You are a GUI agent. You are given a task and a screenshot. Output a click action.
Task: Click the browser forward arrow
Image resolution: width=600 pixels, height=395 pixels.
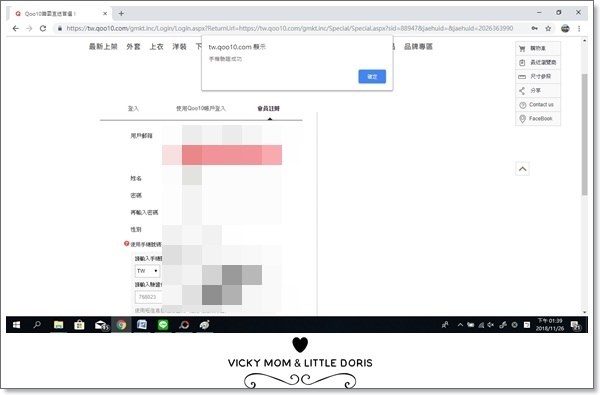coord(29,28)
